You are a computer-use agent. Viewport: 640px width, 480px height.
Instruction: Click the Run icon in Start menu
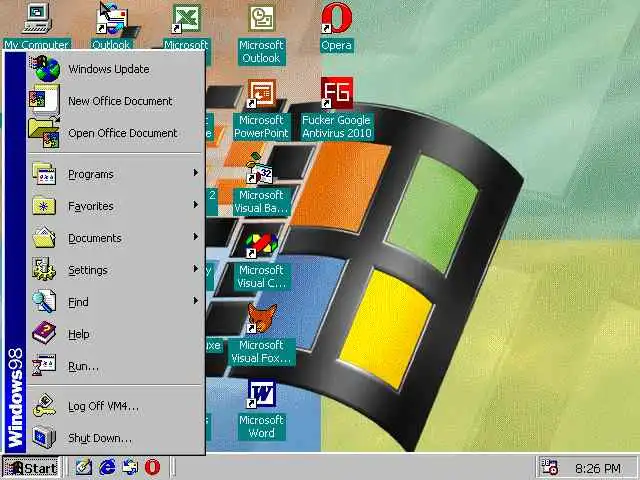pos(44,365)
